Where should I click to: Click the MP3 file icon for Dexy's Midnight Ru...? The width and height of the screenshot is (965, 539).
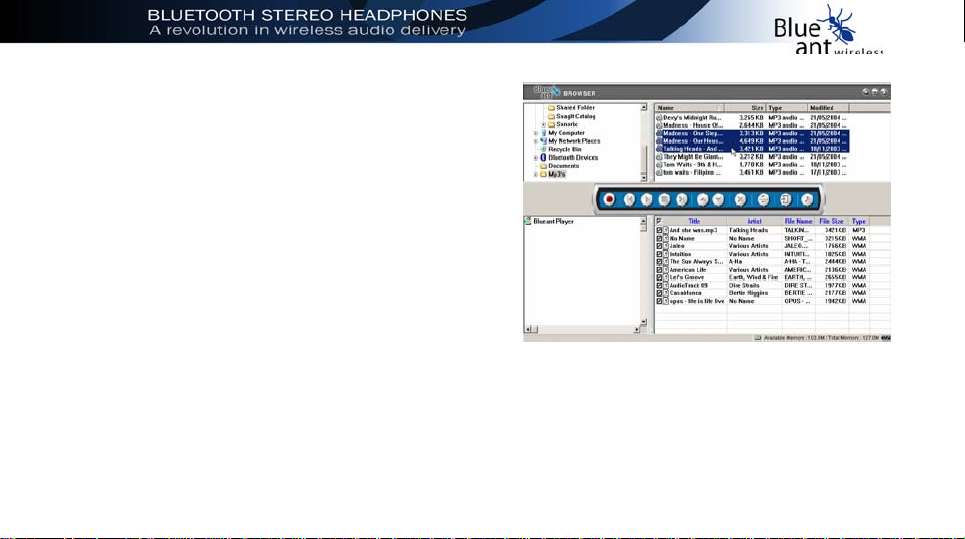pyautogui.click(x=659, y=118)
